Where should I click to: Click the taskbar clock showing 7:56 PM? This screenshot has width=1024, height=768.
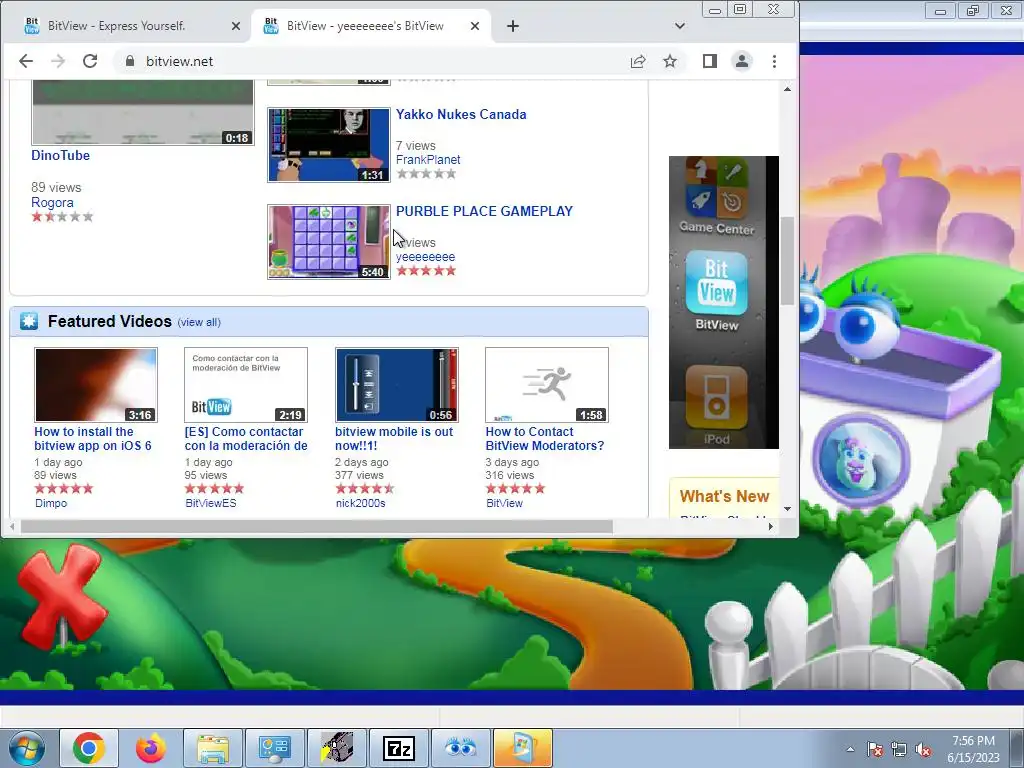coord(973,749)
